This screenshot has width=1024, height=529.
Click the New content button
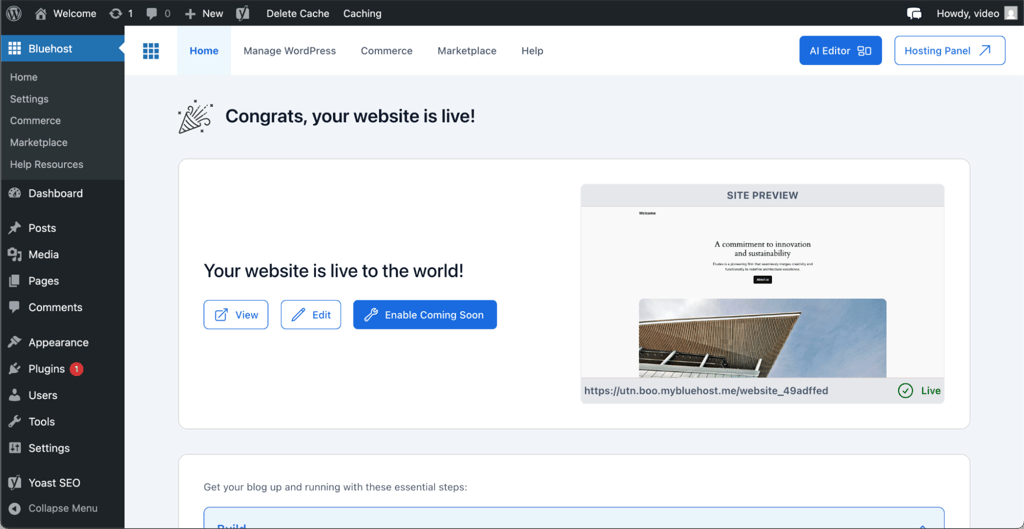pyautogui.click(x=204, y=13)
